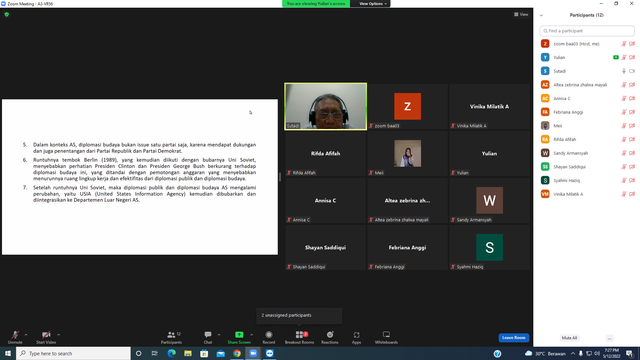
Task: Click Mute All in participants panel
Action: pos(569,338)
